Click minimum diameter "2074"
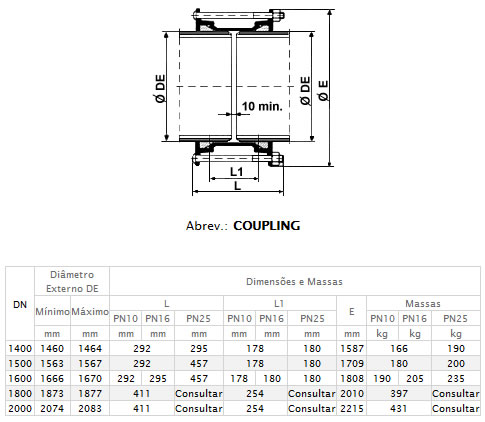 click(x=52, y=409)
